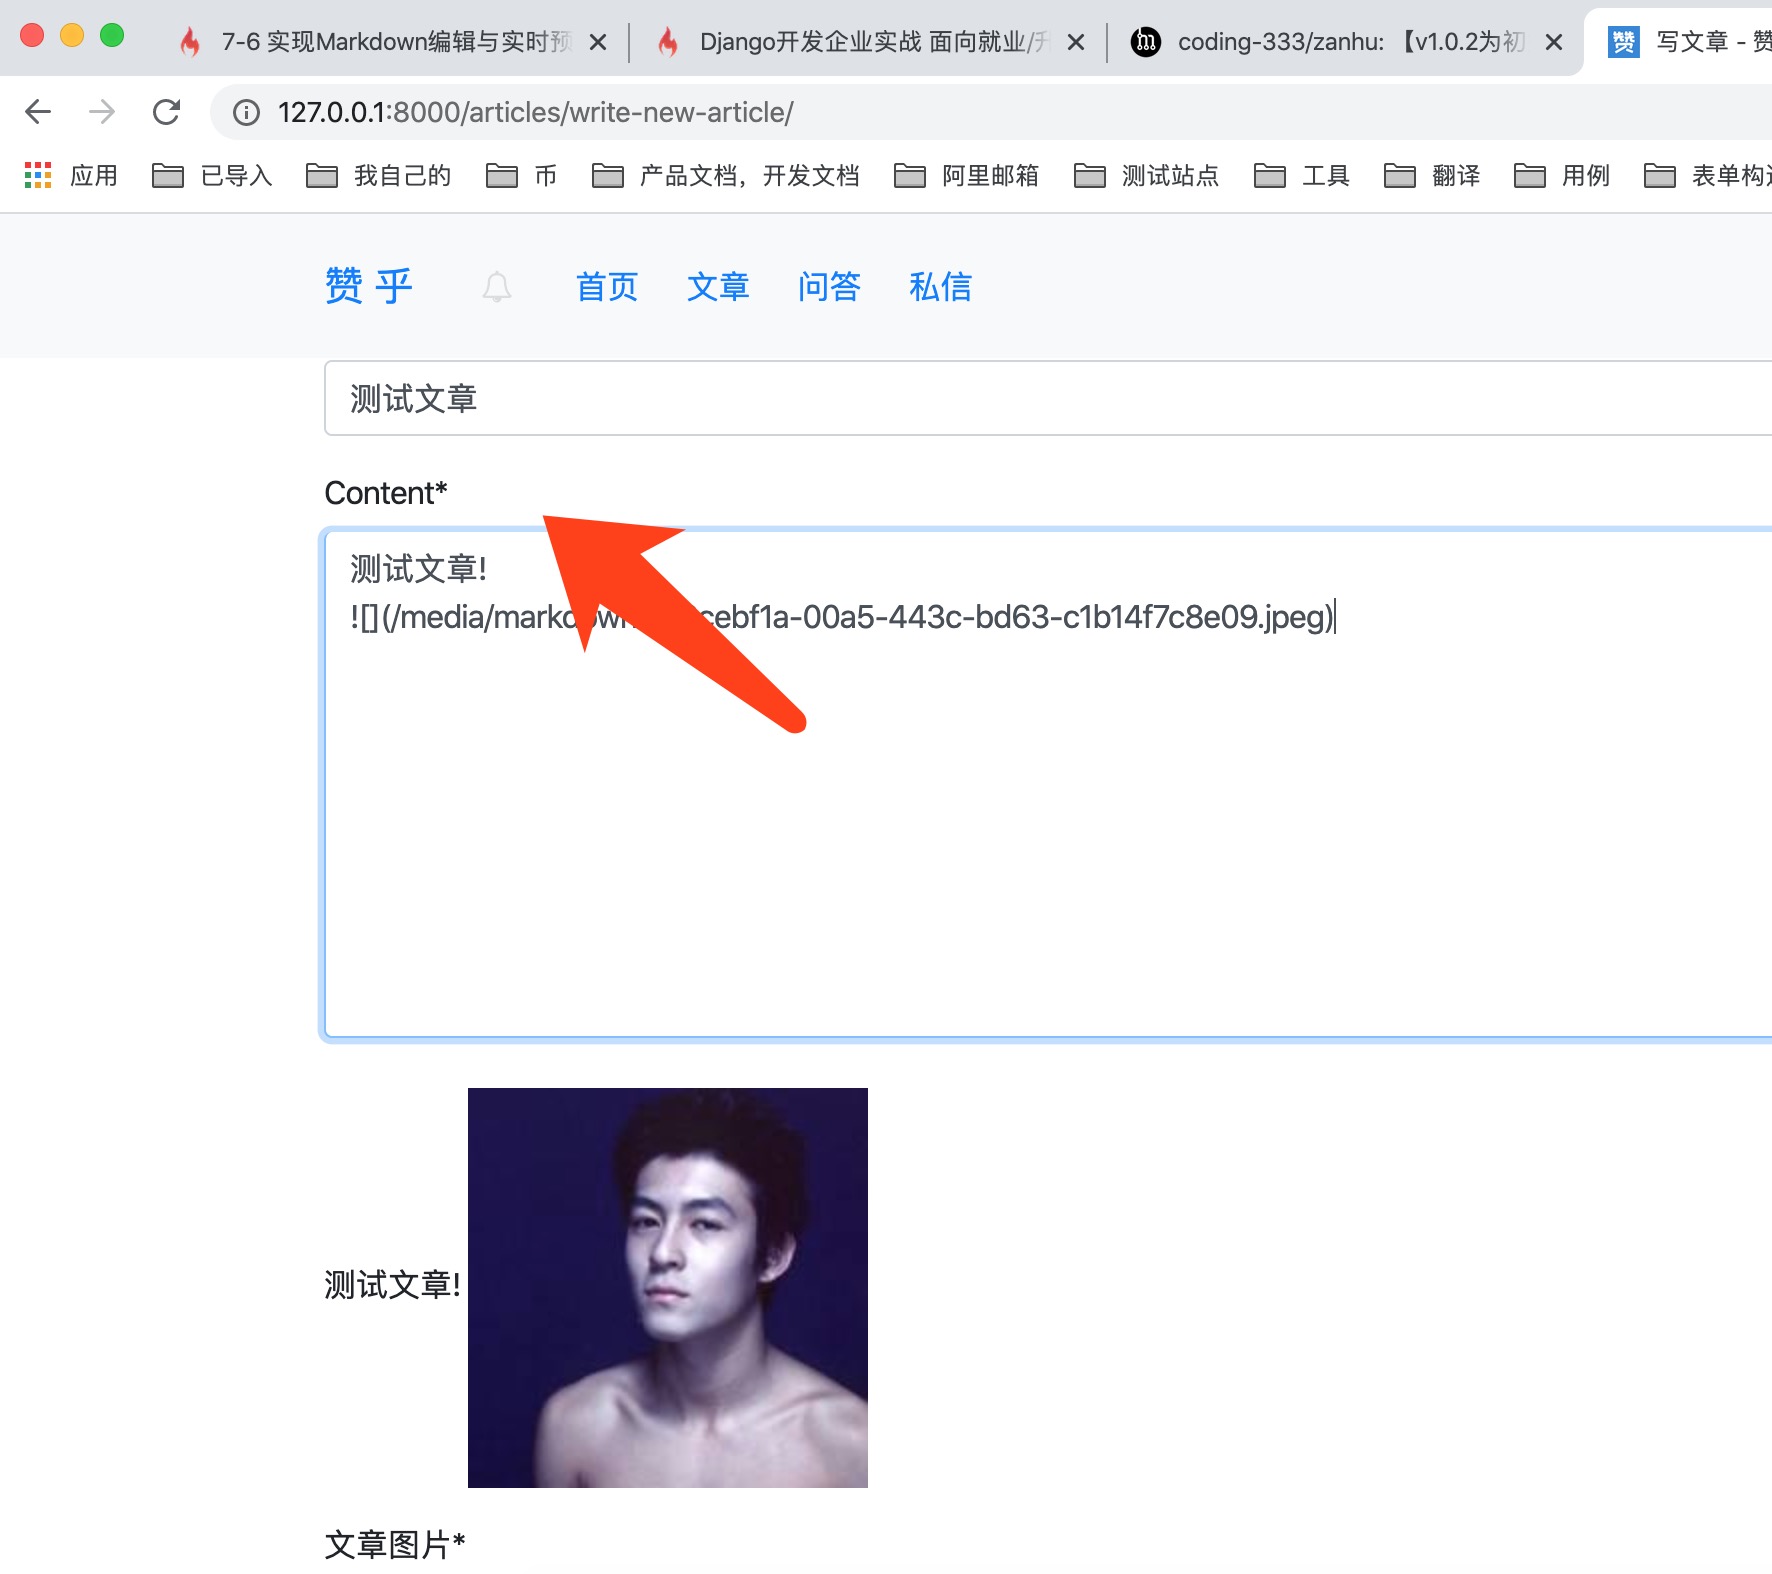Reload the current page
The width and height of the screenshot is (1772, 1574).
166,112
